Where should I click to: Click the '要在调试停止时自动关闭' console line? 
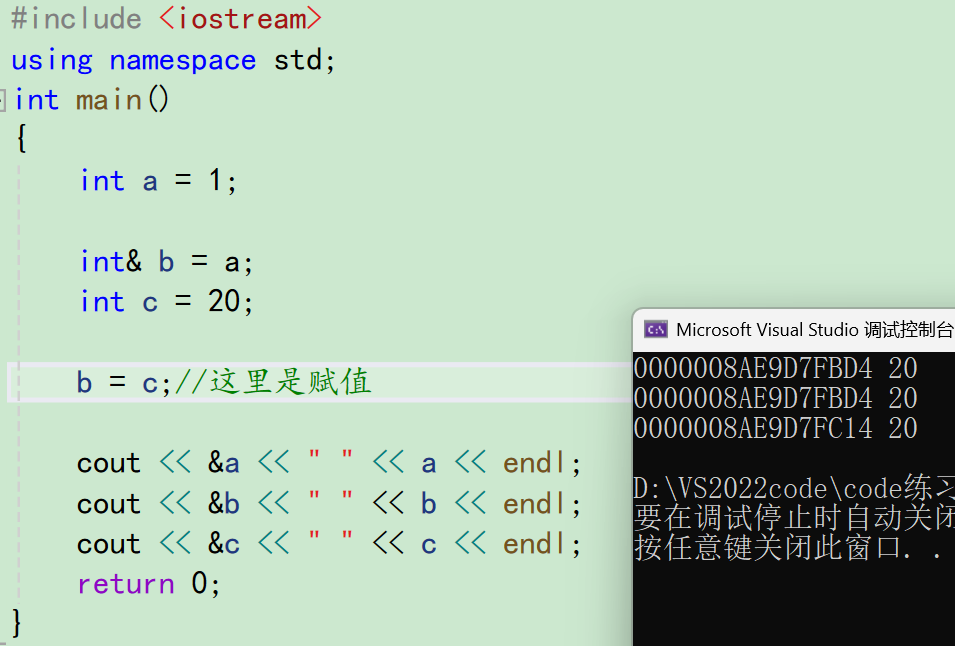tap(794, 518)
